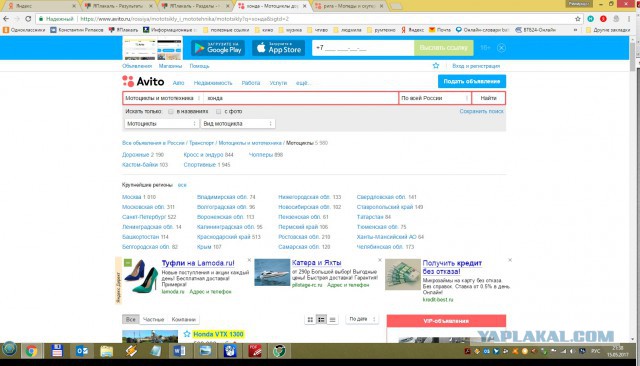This screenshot has width=640, height=366.
Task: Select the 'Все' listings tab
Action: (131, 319)
